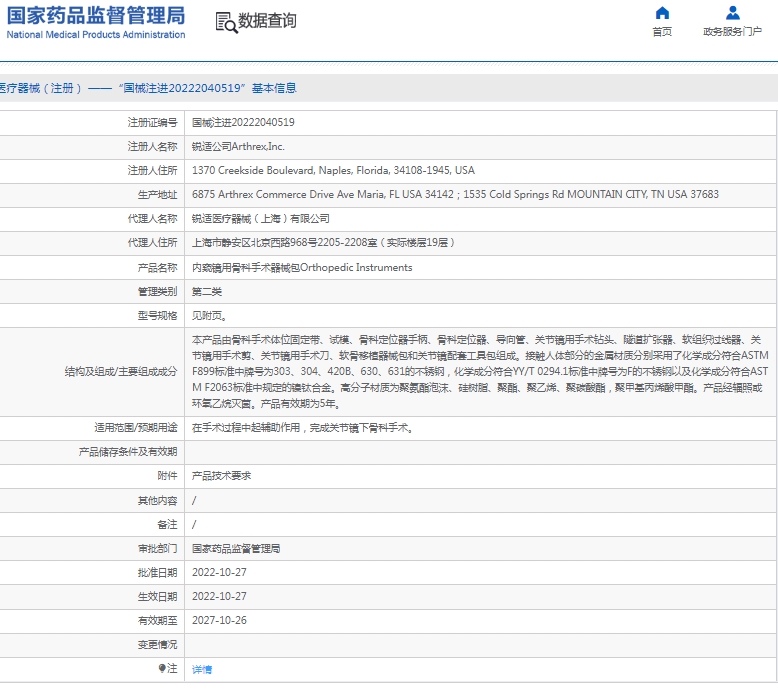Click the 代理人住所 row label
The width and height of the screenshot is (778, 692).
pyautogui.click(x=152, y=243)
